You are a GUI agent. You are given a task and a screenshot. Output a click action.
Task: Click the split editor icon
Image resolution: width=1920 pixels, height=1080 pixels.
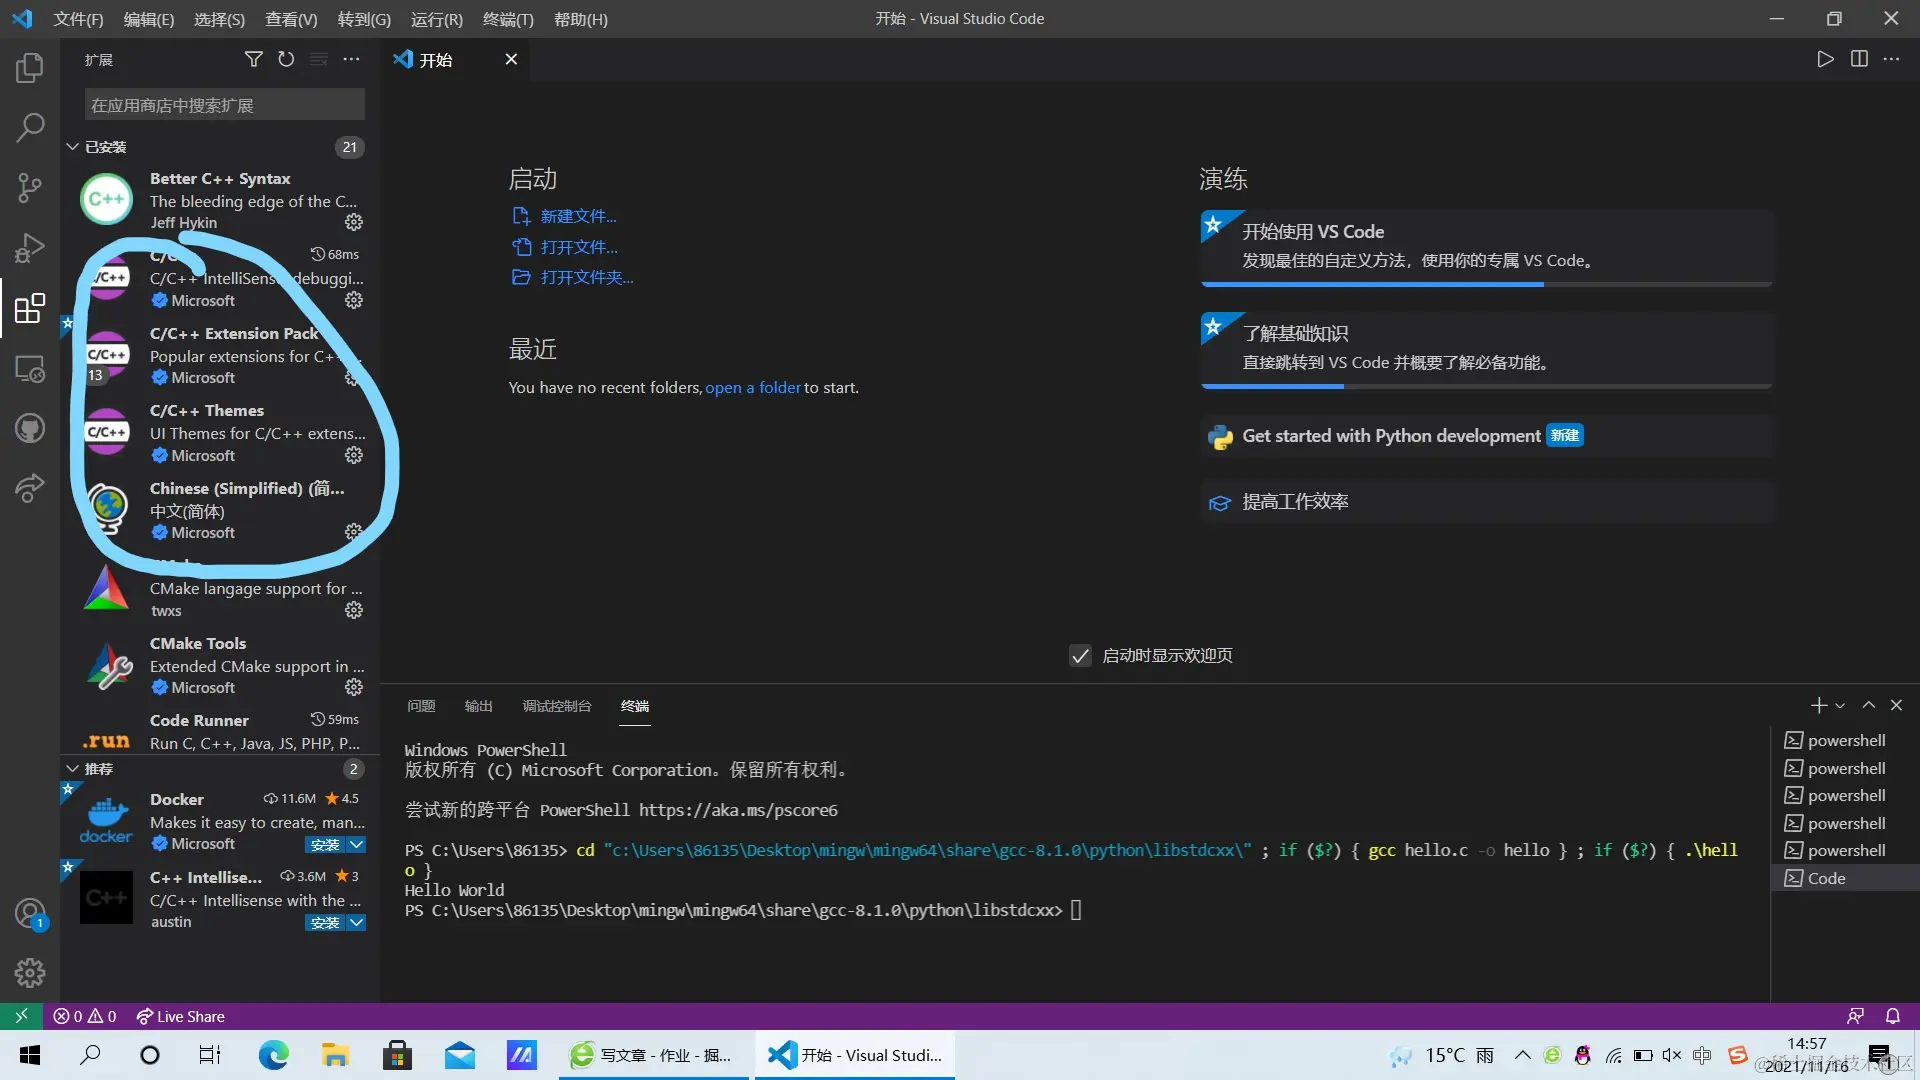[1859, 60]
